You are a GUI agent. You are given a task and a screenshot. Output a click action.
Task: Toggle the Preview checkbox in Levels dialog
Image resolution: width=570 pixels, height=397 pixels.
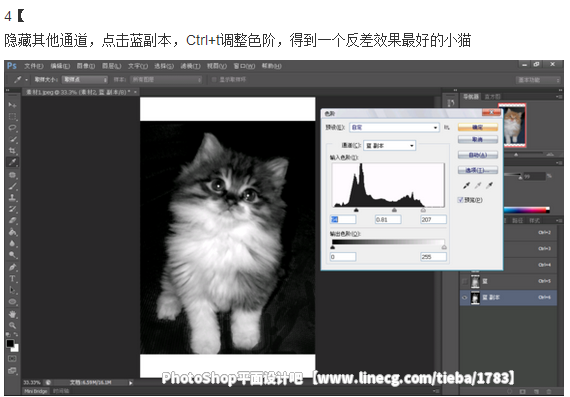pyautogui.click(x=460, y=200)
